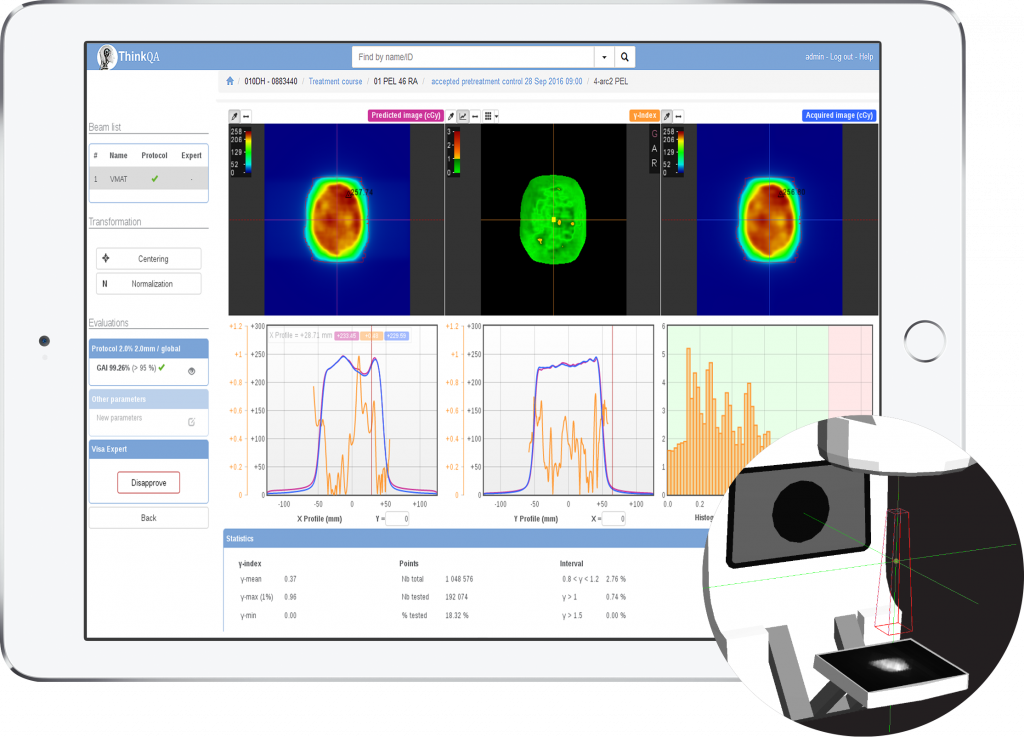Screen dimensions: 1024x737
Task: Show GAI details using the eye icon
Action: (x=191, y=369)
